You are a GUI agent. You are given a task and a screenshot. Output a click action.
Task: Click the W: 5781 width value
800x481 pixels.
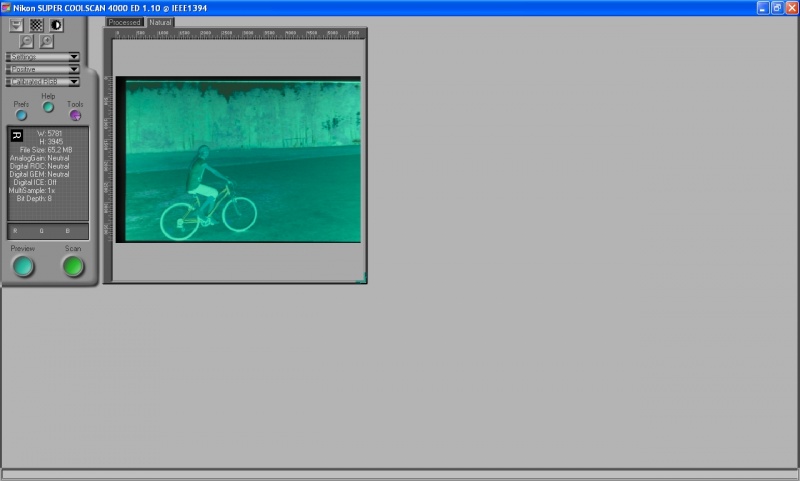(50, 134)
